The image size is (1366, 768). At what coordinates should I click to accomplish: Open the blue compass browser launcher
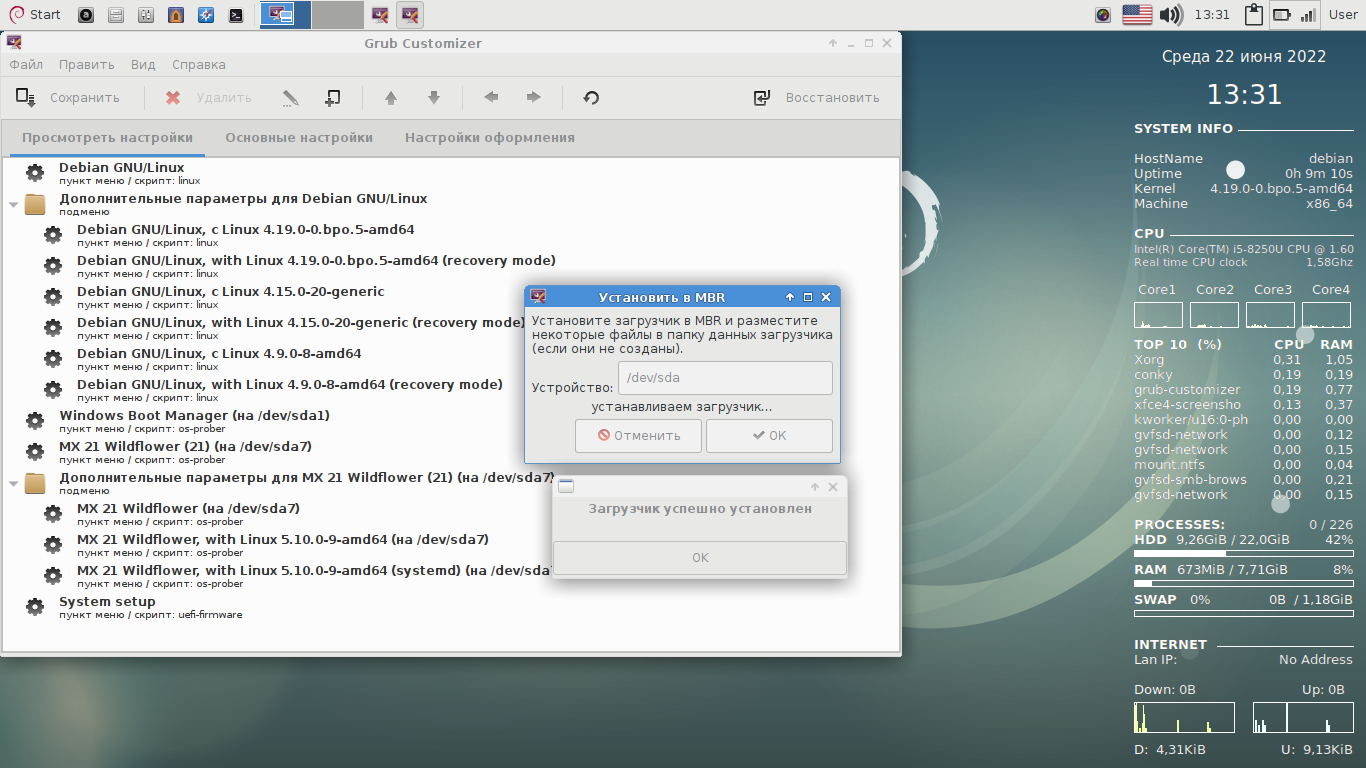pos(205,15)
